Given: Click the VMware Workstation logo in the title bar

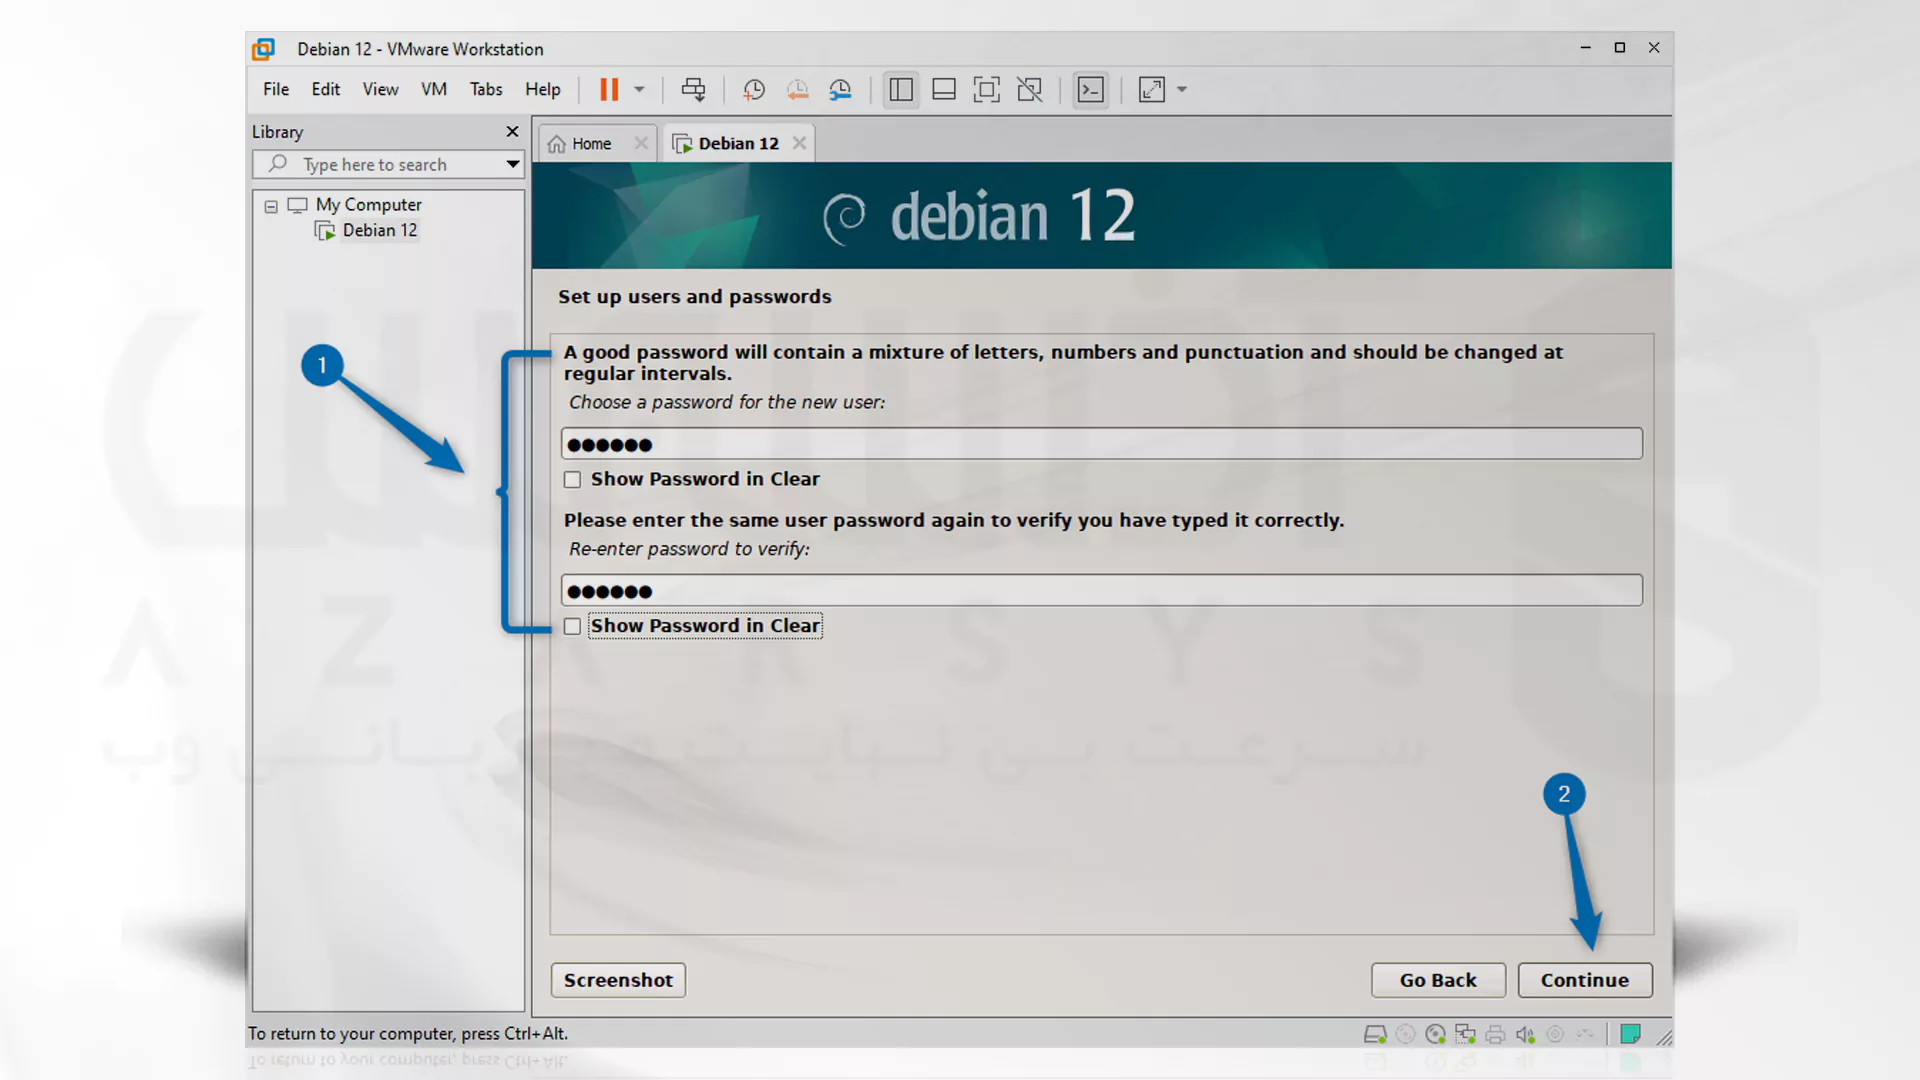Looking at the screenshot, I should click(x=263, y=49).
